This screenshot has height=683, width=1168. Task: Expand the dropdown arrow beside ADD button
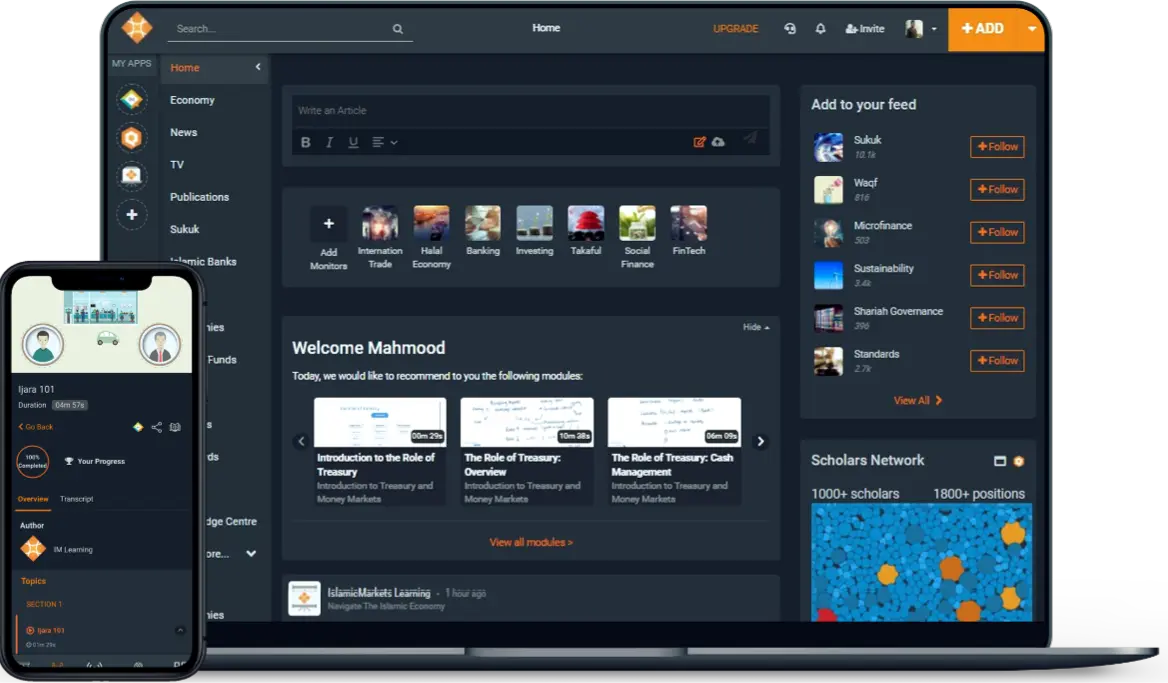pos(1032,29)
